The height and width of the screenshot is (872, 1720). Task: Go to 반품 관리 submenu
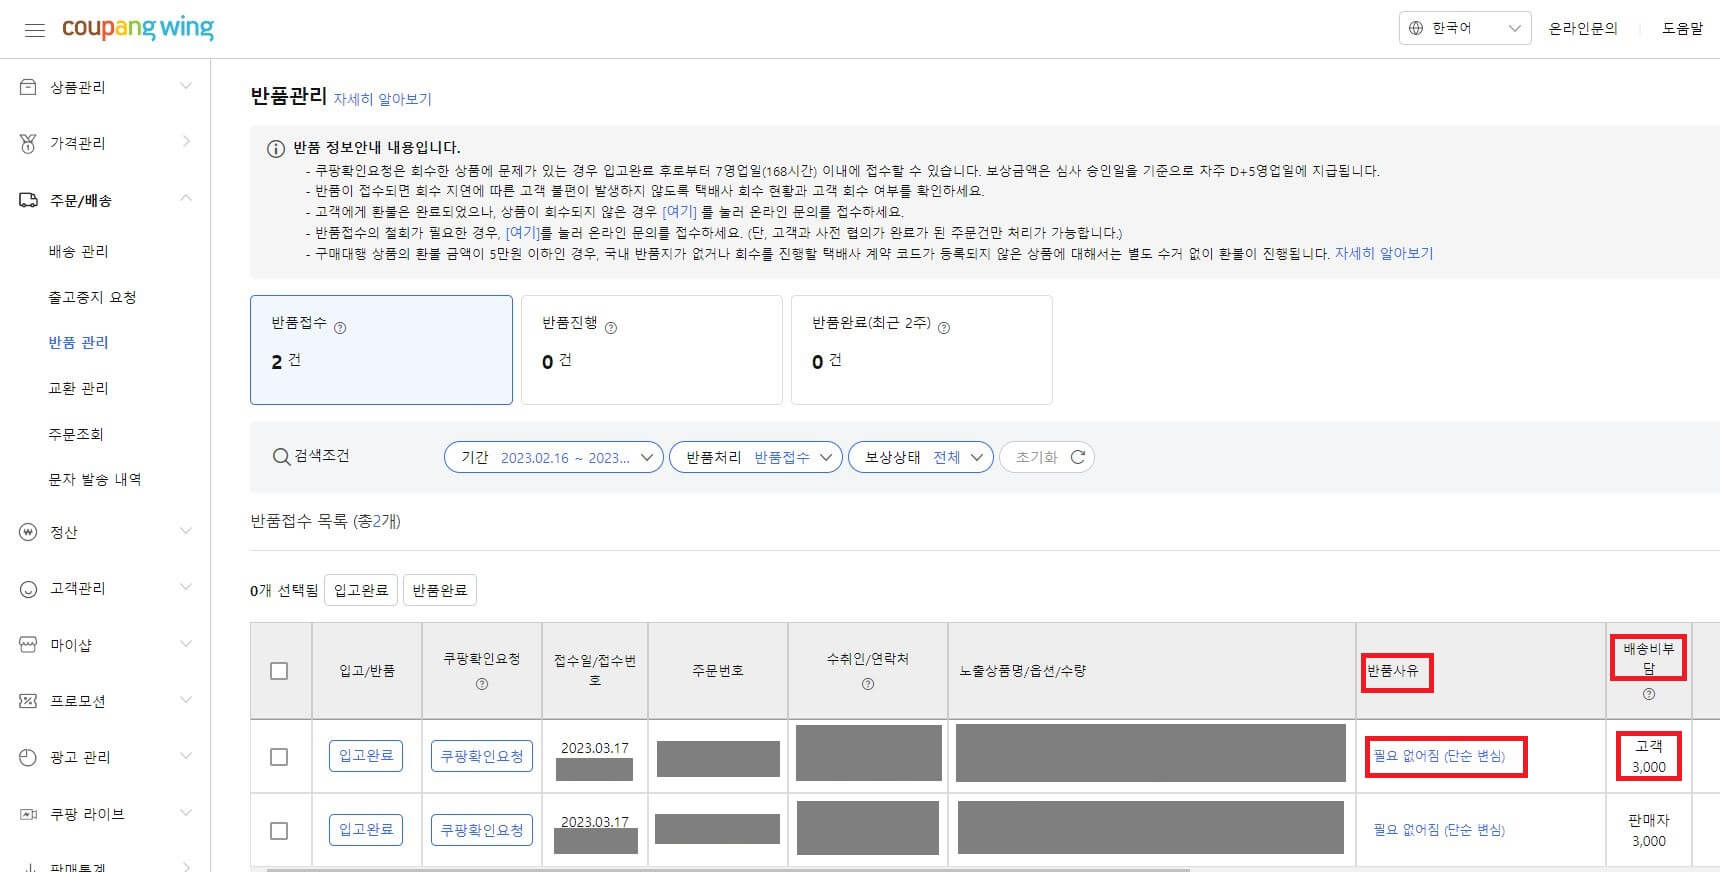[78, 342]
